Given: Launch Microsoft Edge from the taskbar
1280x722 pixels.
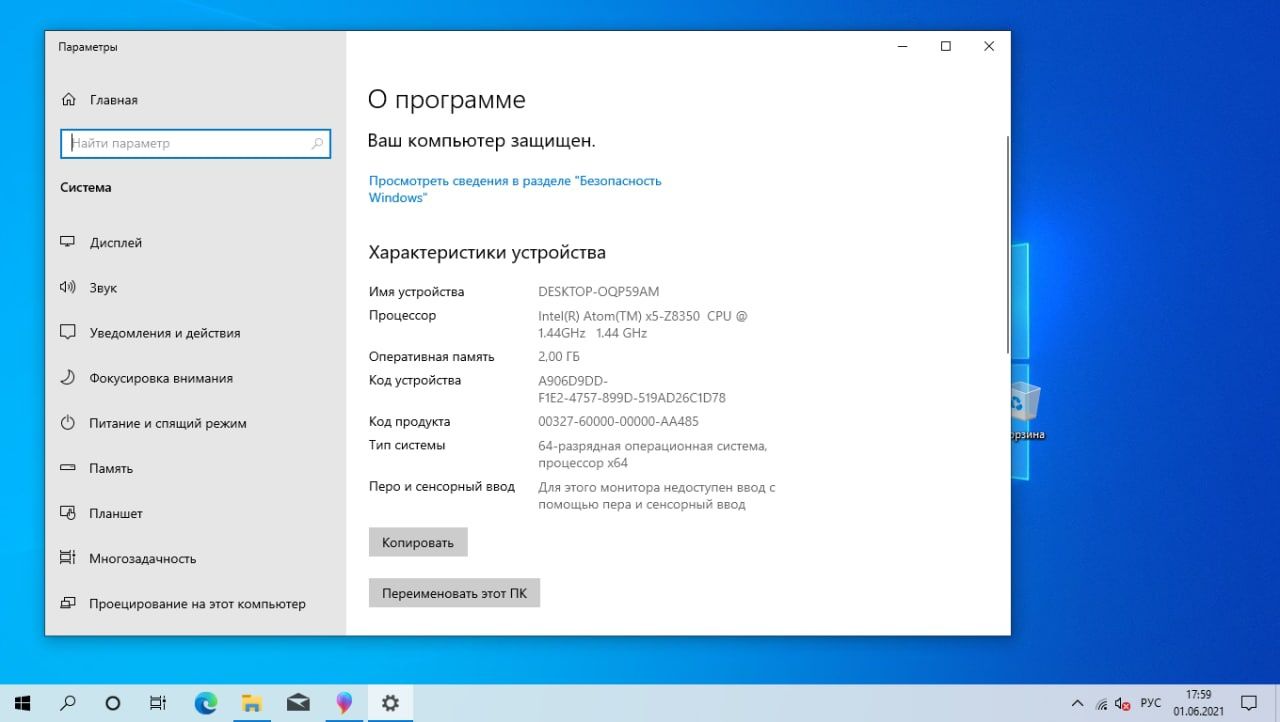Looking at the screenshot, I should [x=206, y=703].
